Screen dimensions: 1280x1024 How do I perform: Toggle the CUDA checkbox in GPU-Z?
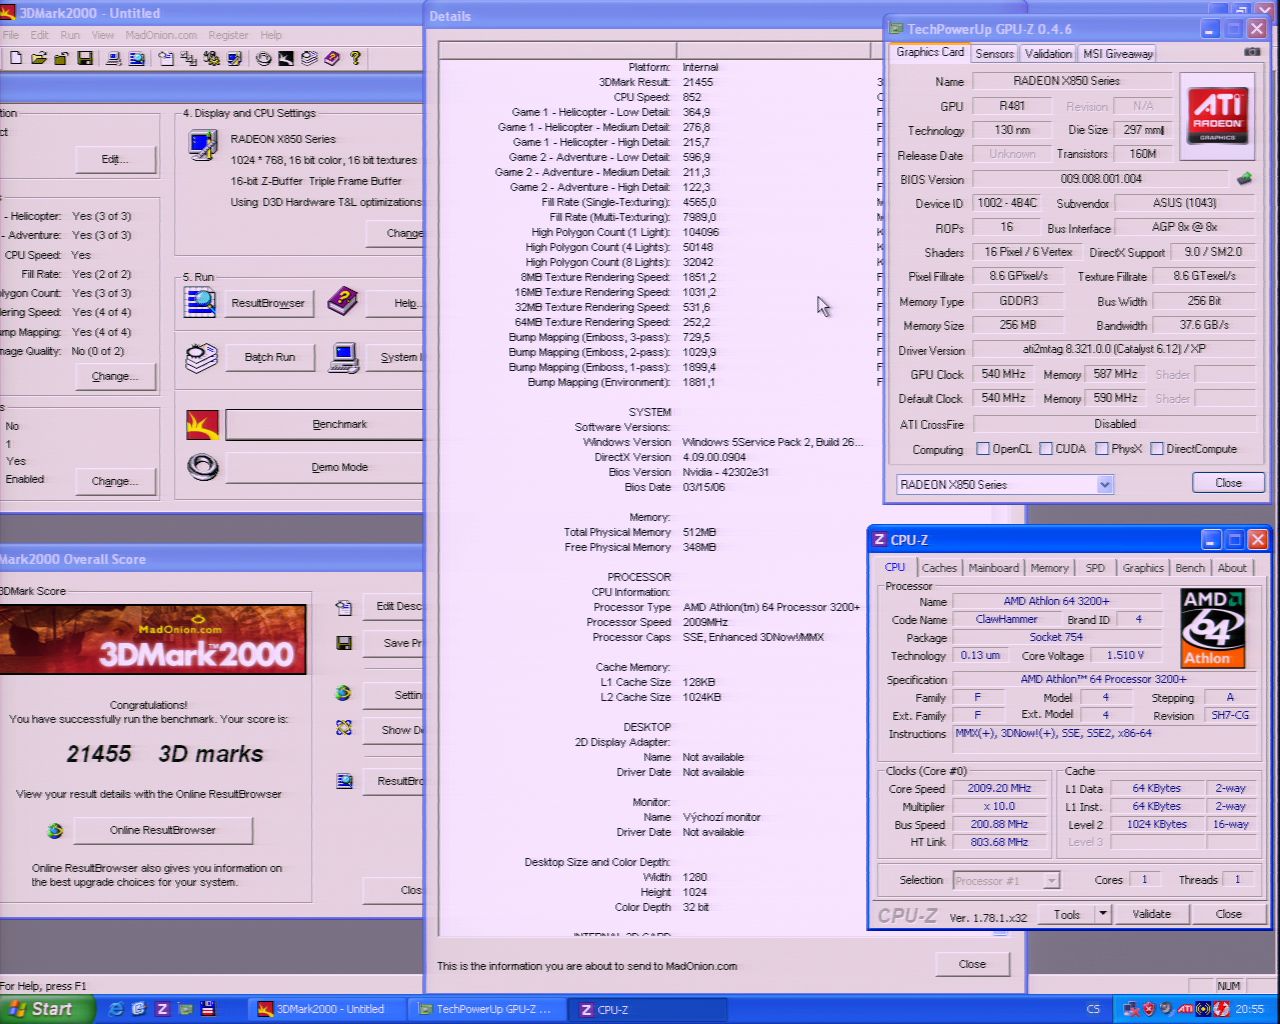[1046, 449]
